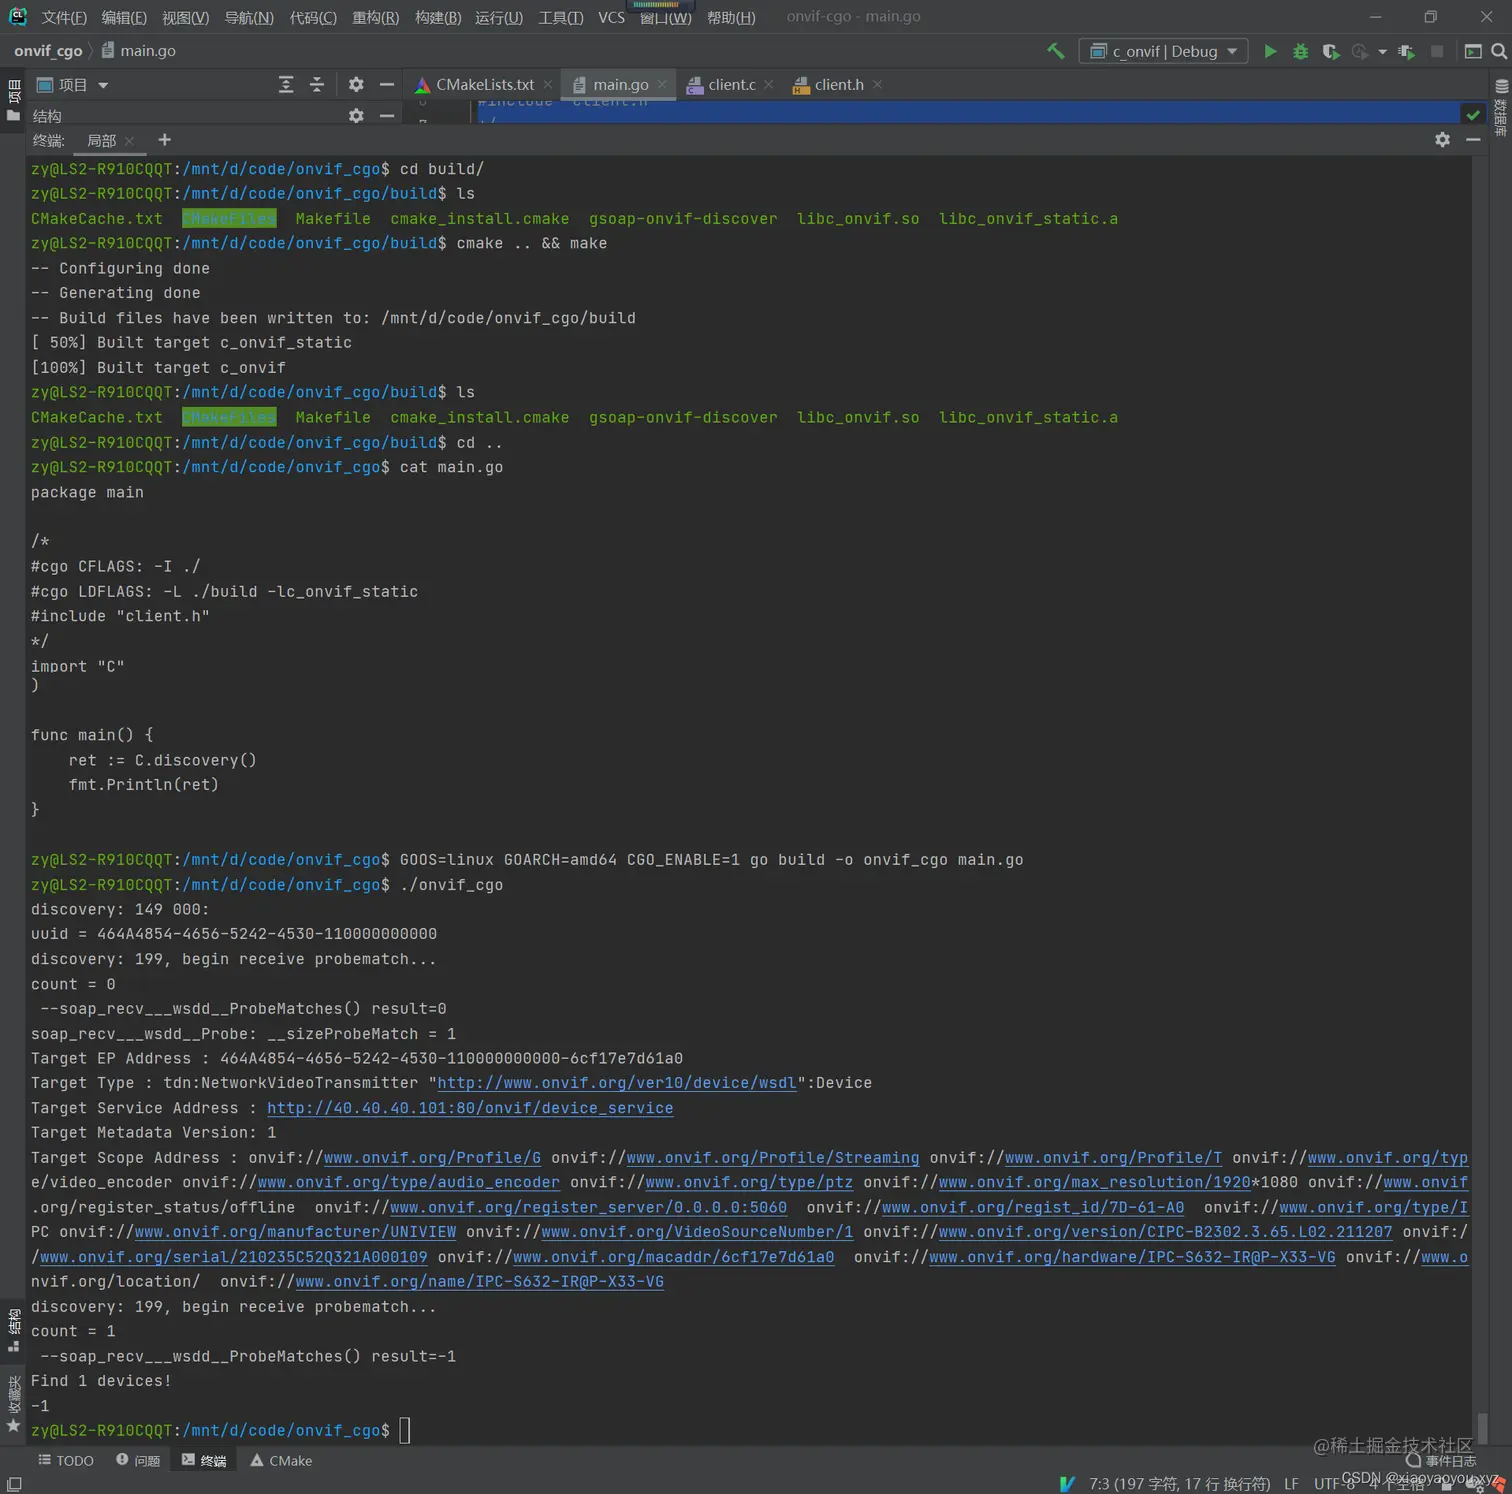1512x1494 pixels.
Task: Click the Build hammer icon
Action: click(x=1056, y=51)
